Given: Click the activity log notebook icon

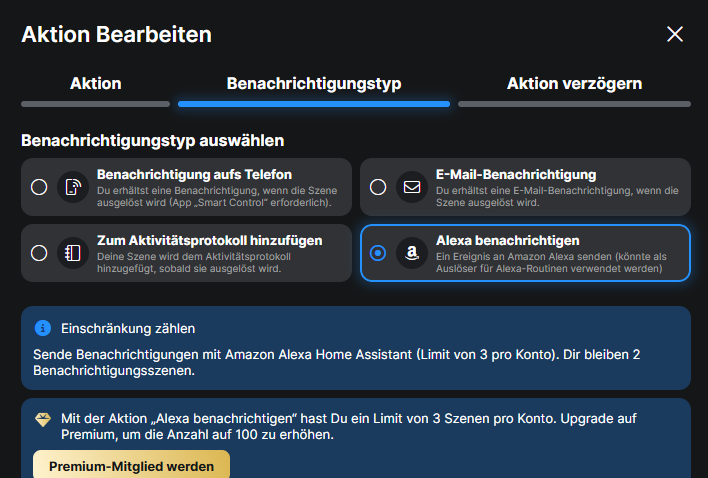Looking at the screenshot, I should coord(73,253).
